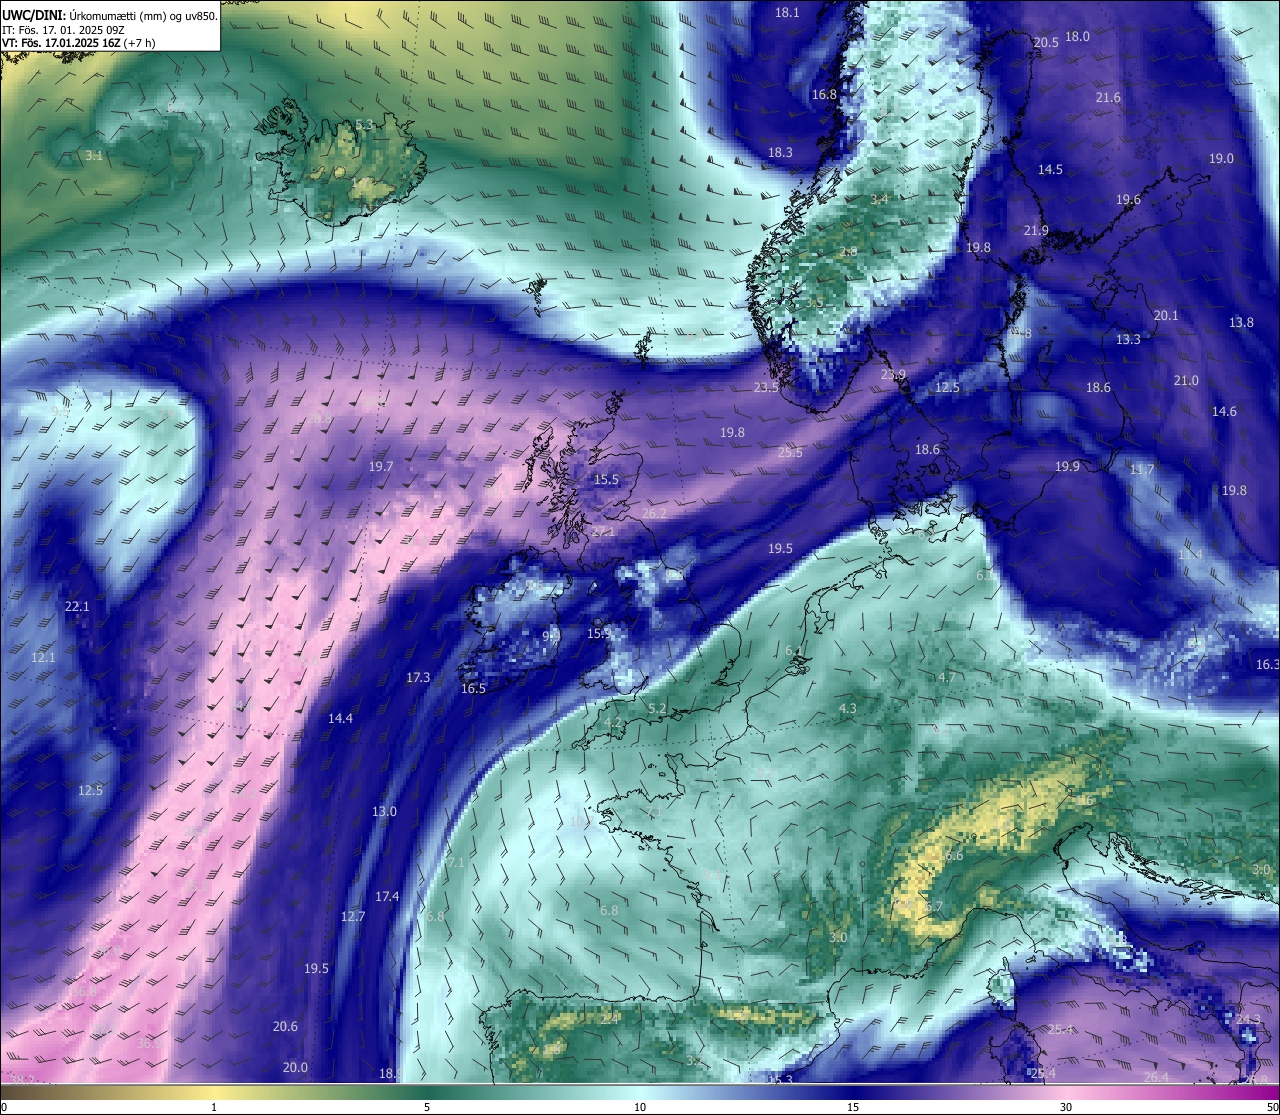Click the 21.9 map value
Viewport: 1280px width, 1115px height.
[1036, 230]
